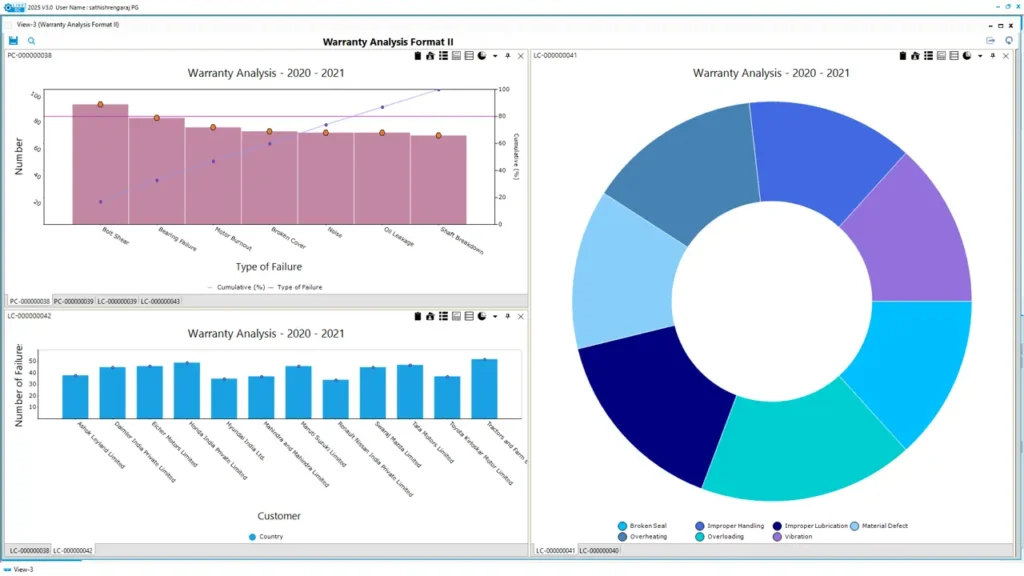The height and width of the screenshot is (576, 1024).
Task: Click the export icon at top right
Action: pos(990,41)
